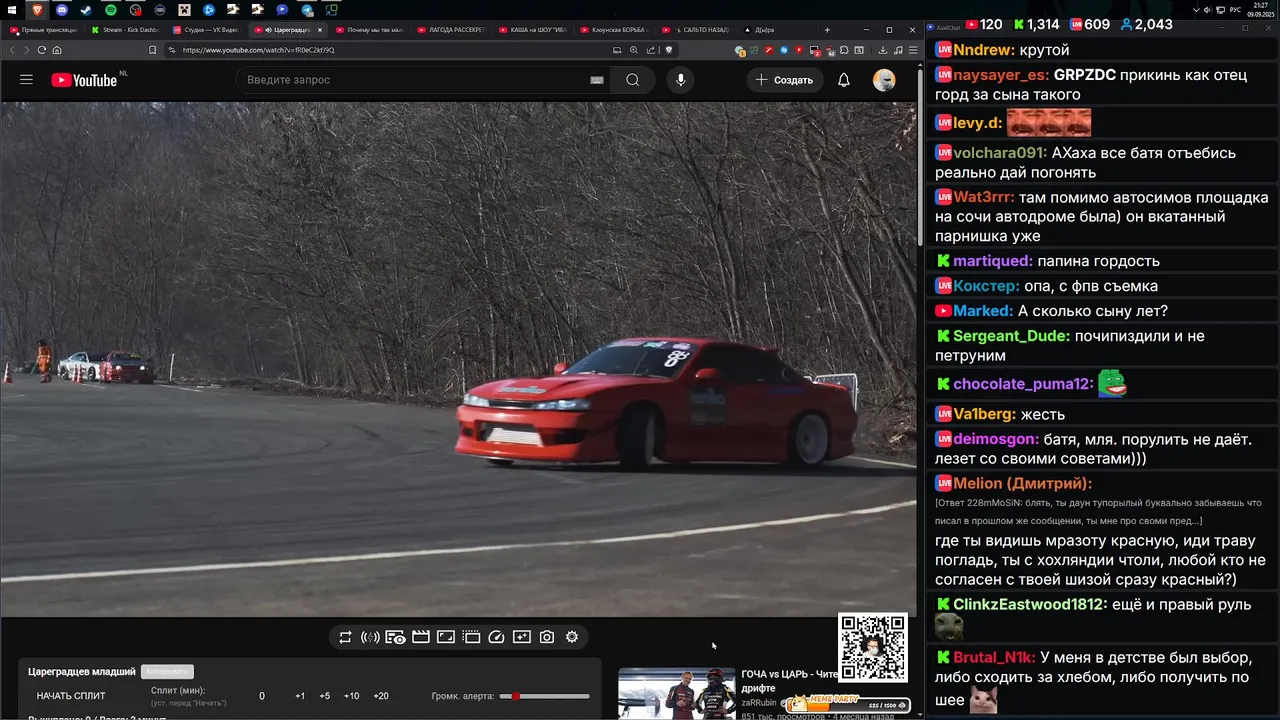Close the Цареградцев tab

pyautogui.click(x=320, y=30)
